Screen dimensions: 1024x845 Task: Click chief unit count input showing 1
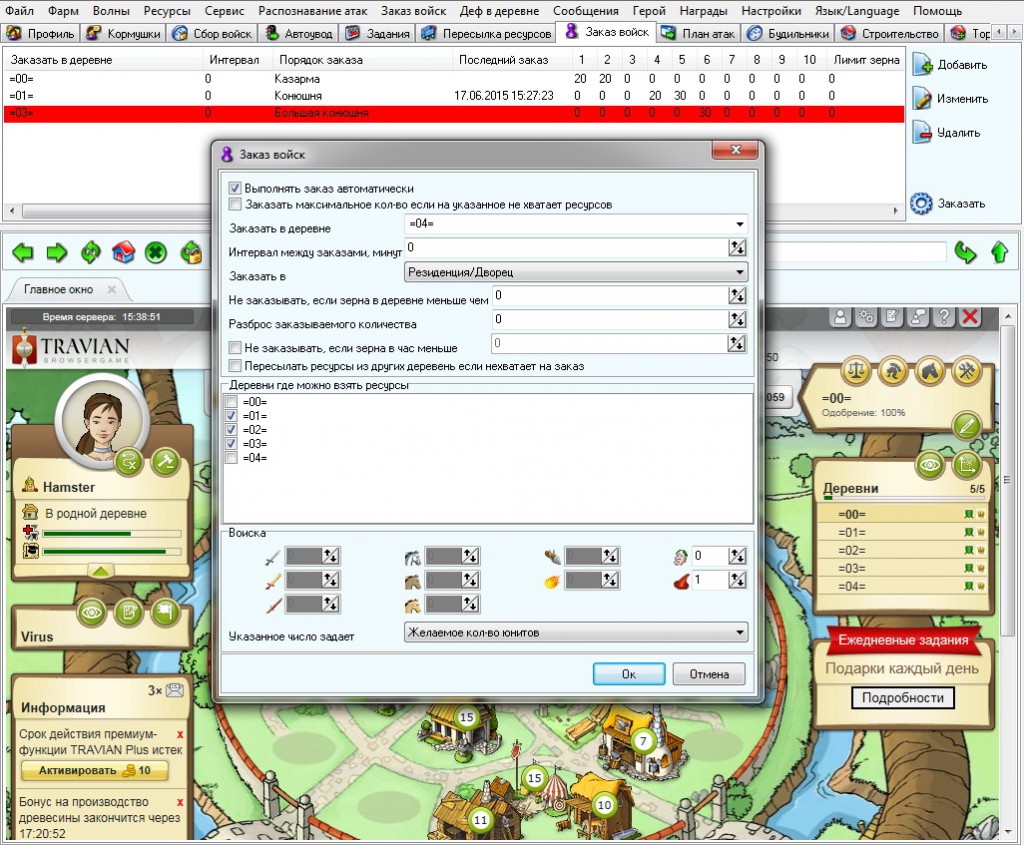click(x=710, y=580)
